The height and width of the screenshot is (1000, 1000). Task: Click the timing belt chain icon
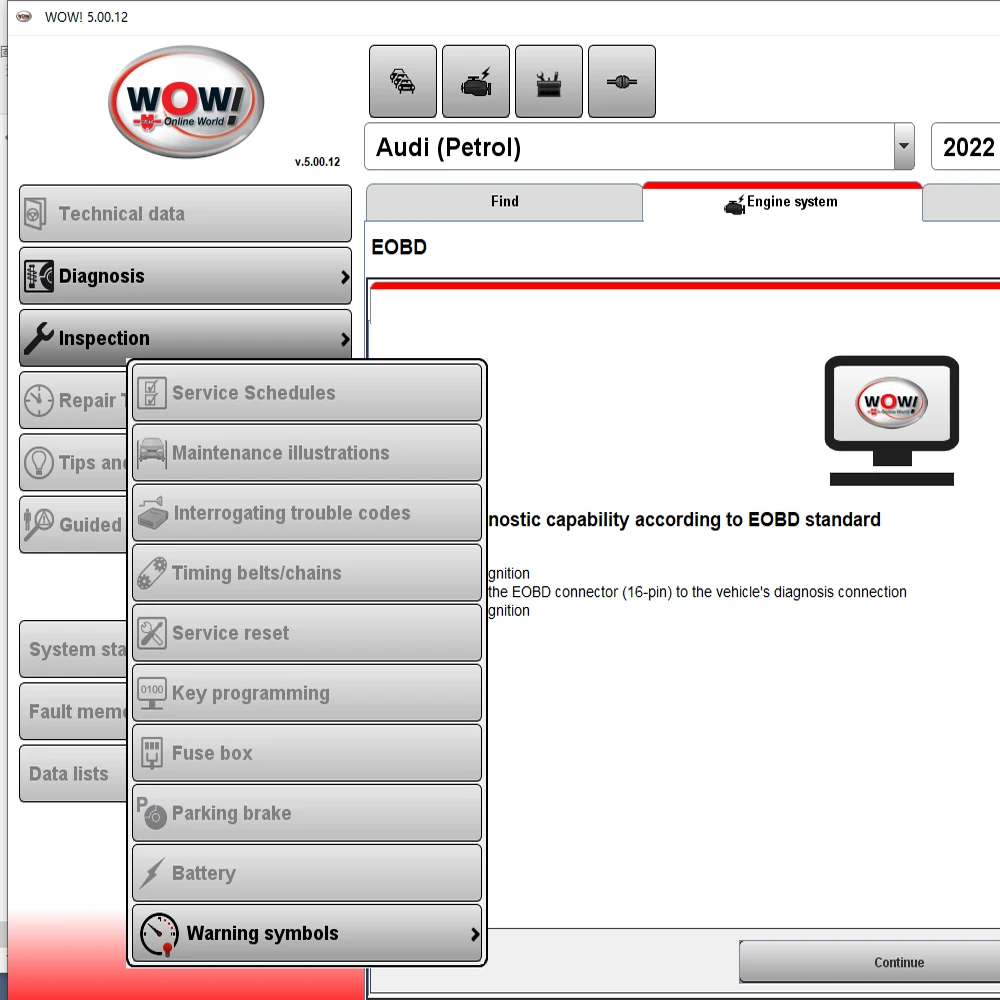pyautogui.click(x=152, y=573)
